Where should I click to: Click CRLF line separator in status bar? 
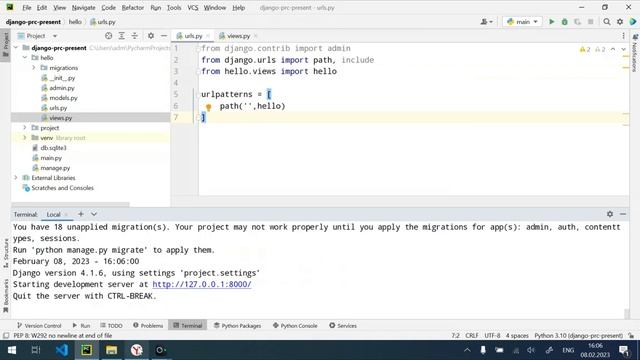click(x=471, y=336)
